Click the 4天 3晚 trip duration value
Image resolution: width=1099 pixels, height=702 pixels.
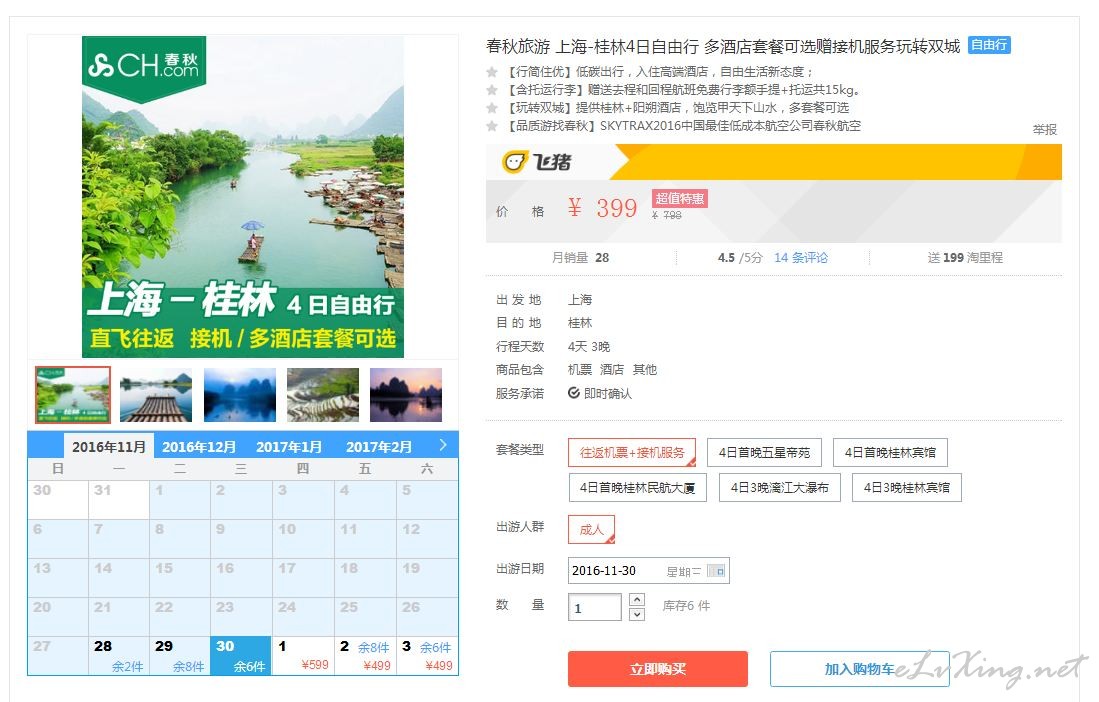589,347
